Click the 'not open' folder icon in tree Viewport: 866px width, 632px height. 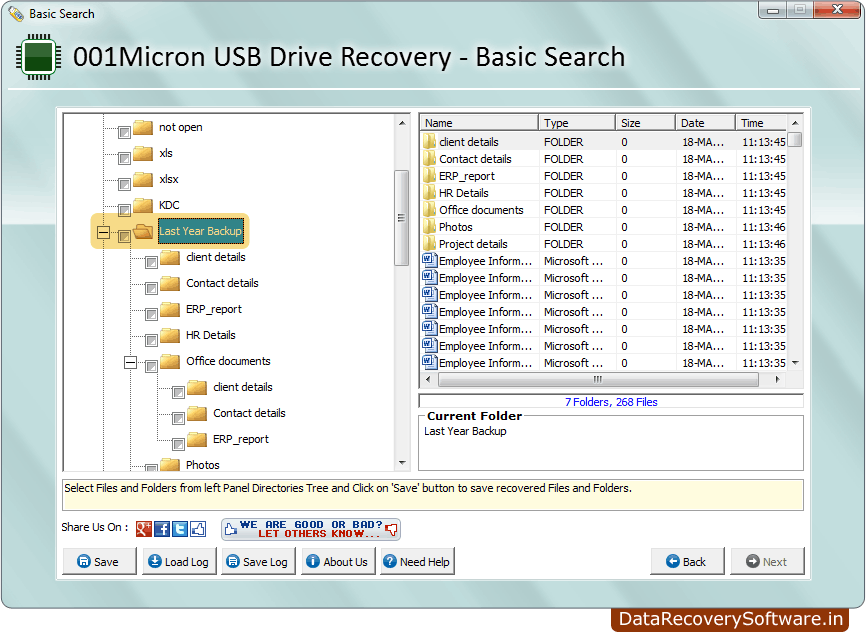tap(143, 128)
